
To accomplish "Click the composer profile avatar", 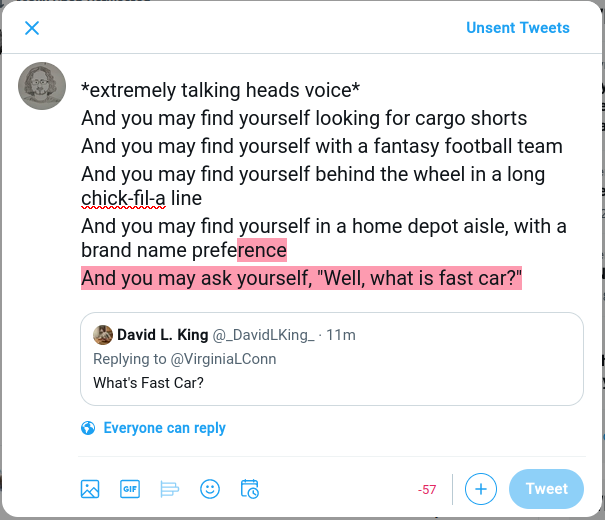I will pyautogui.click(x=42, y=86).
